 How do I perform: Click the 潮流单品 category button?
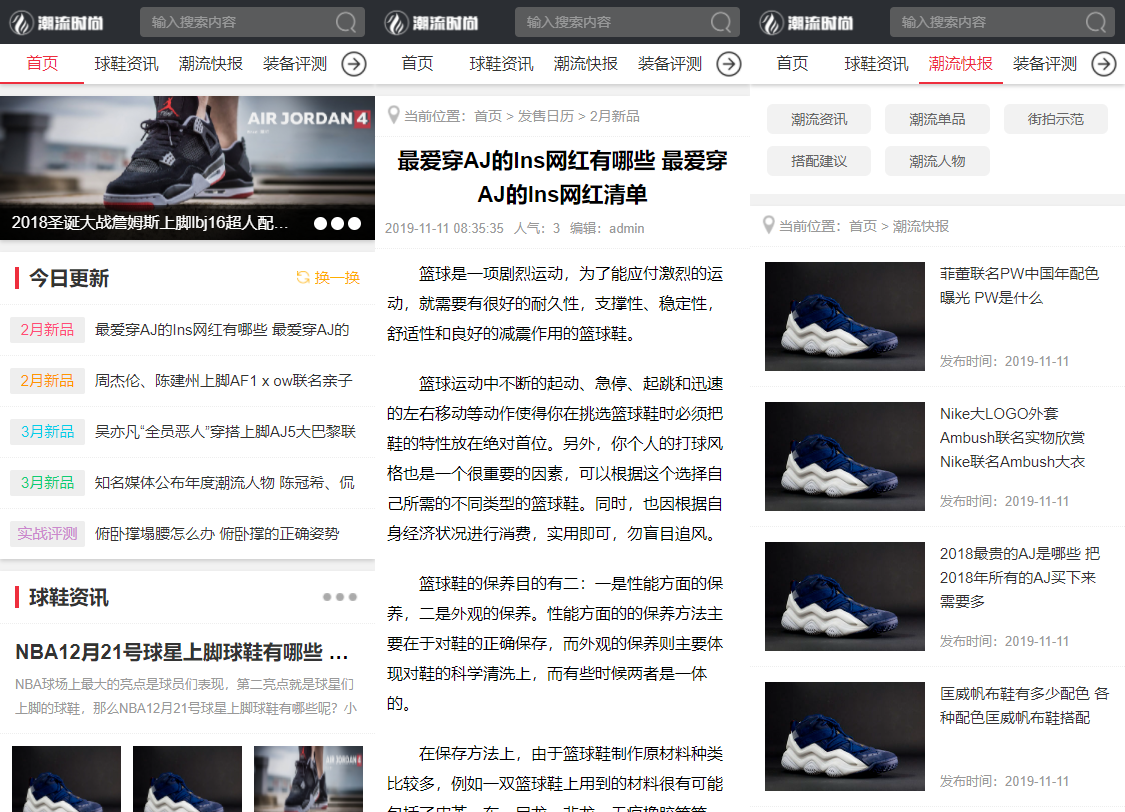point(937,119)
